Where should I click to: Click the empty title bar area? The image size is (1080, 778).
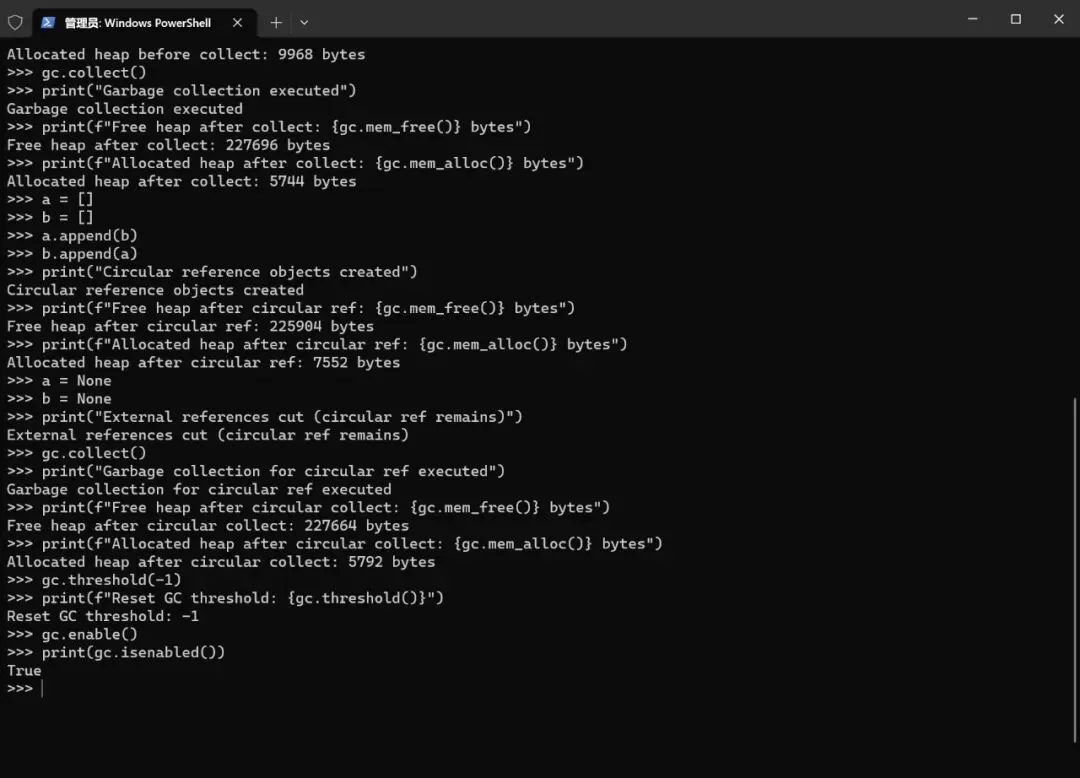(x=620, y=19)
